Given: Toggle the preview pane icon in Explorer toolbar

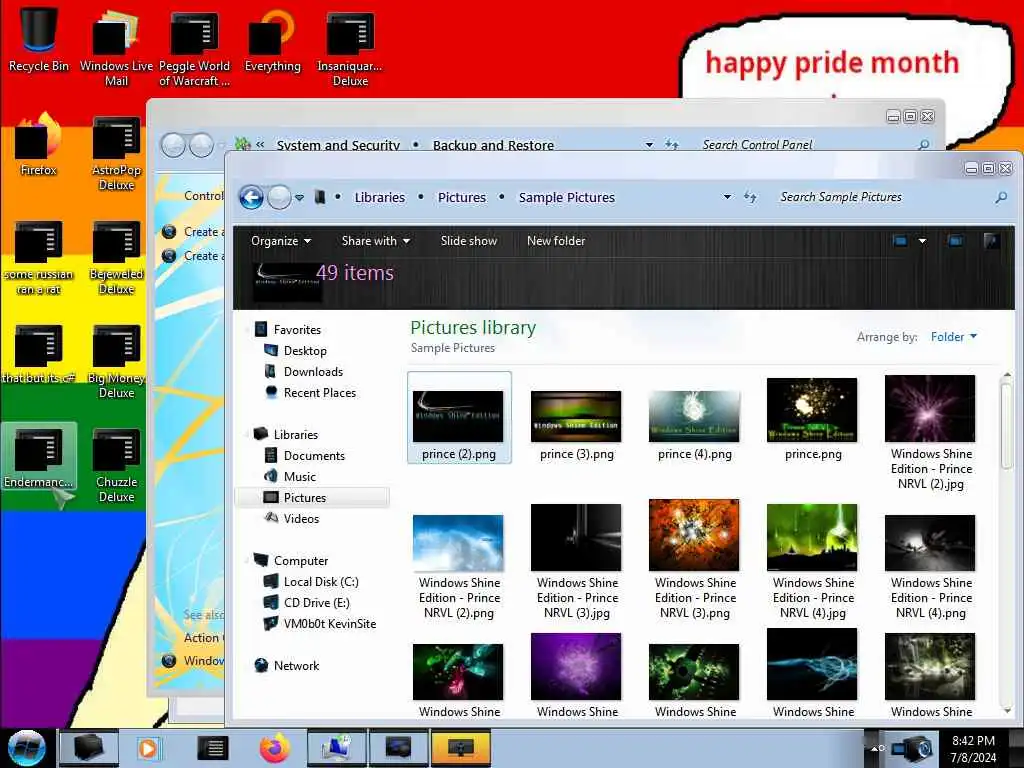Looking at the screenshot, I should 955,241.
